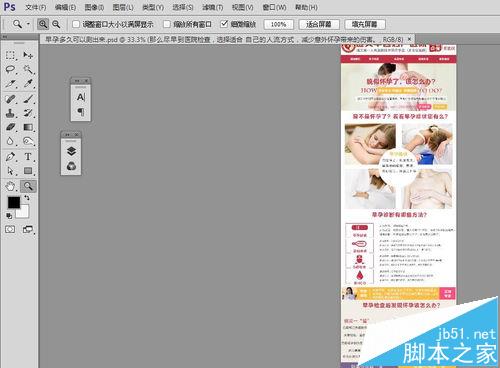Select the Move tool
The width and height of the screenshot is (500, 368).
point(28,55)
